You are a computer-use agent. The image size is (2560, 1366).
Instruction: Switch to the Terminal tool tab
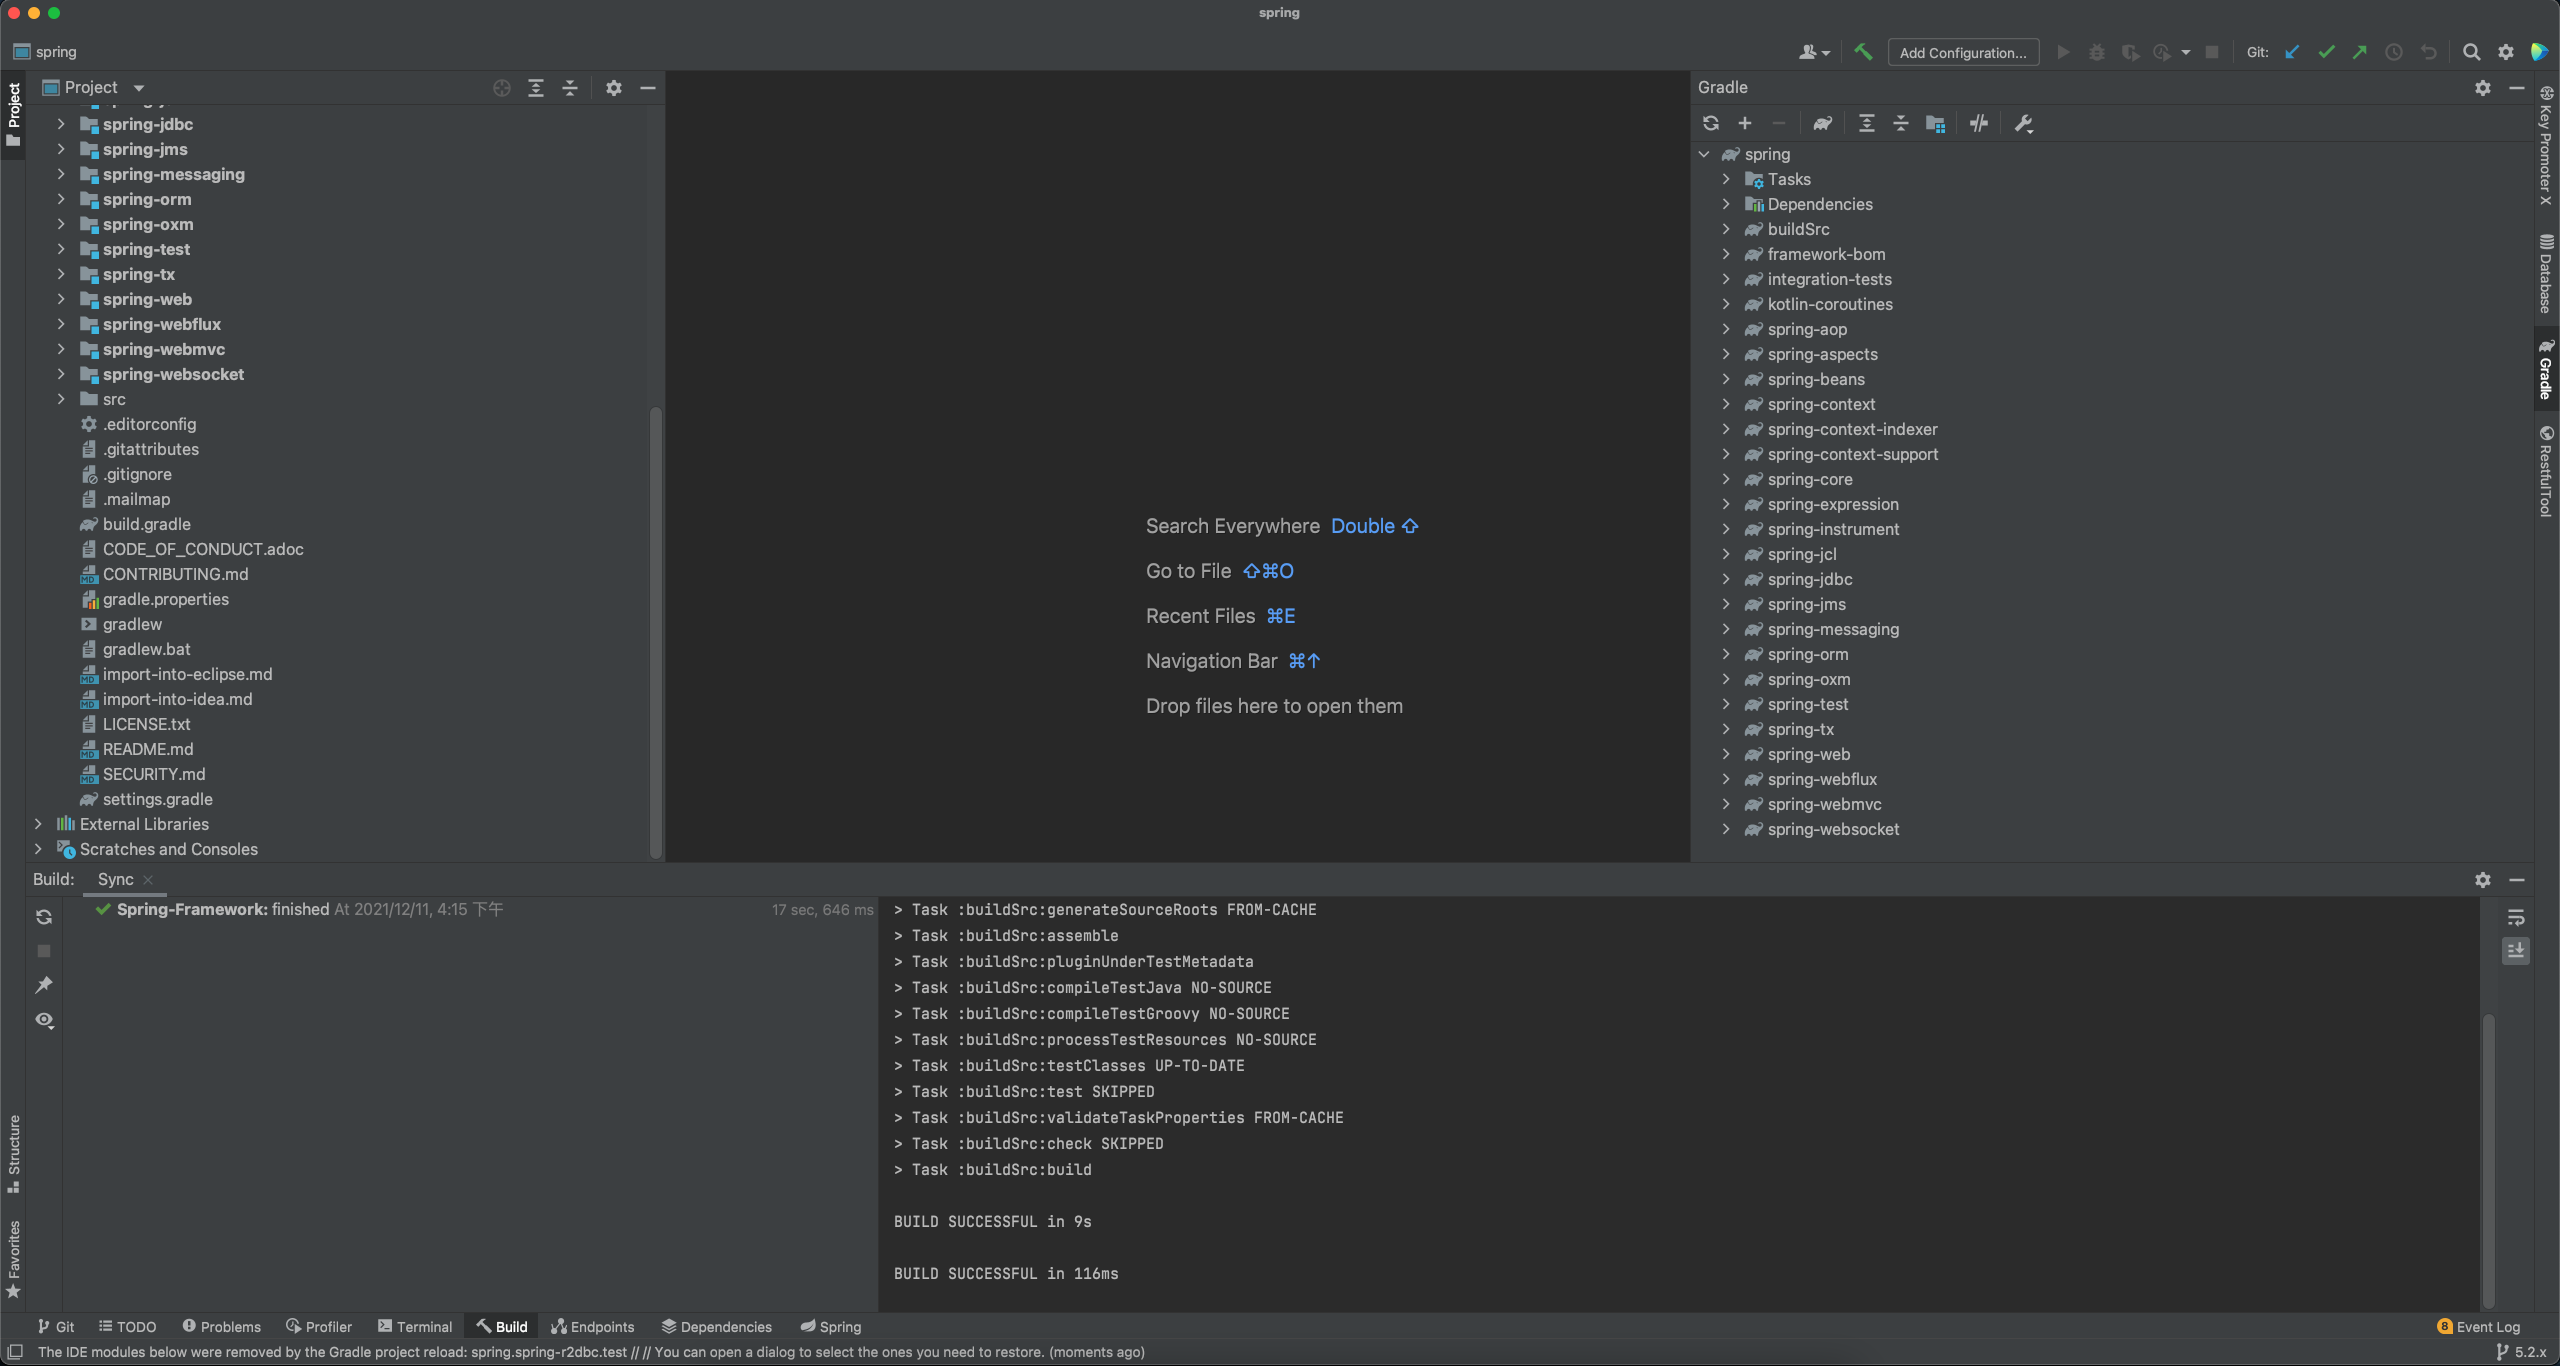(415, 1326)
